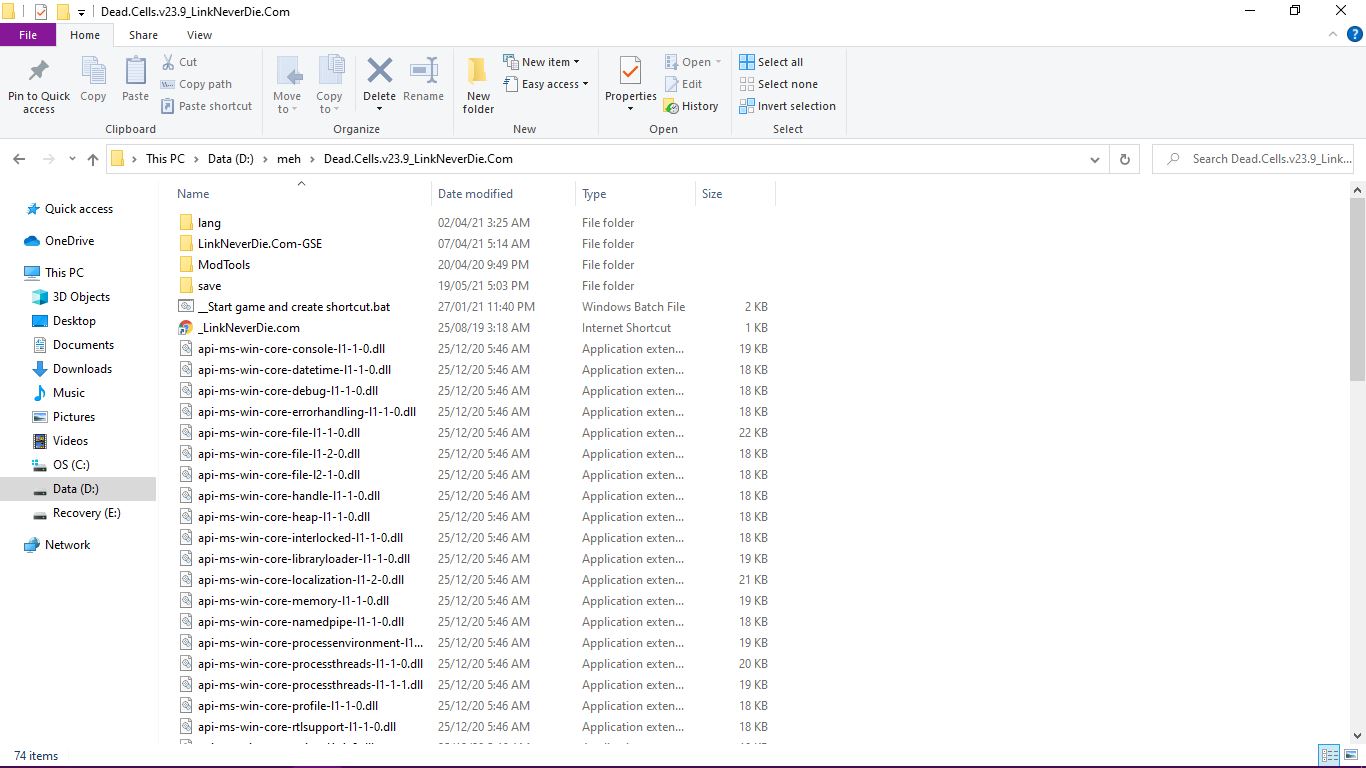Switch to large icons view layout

pyautogui.click(x=1349, y=755)
